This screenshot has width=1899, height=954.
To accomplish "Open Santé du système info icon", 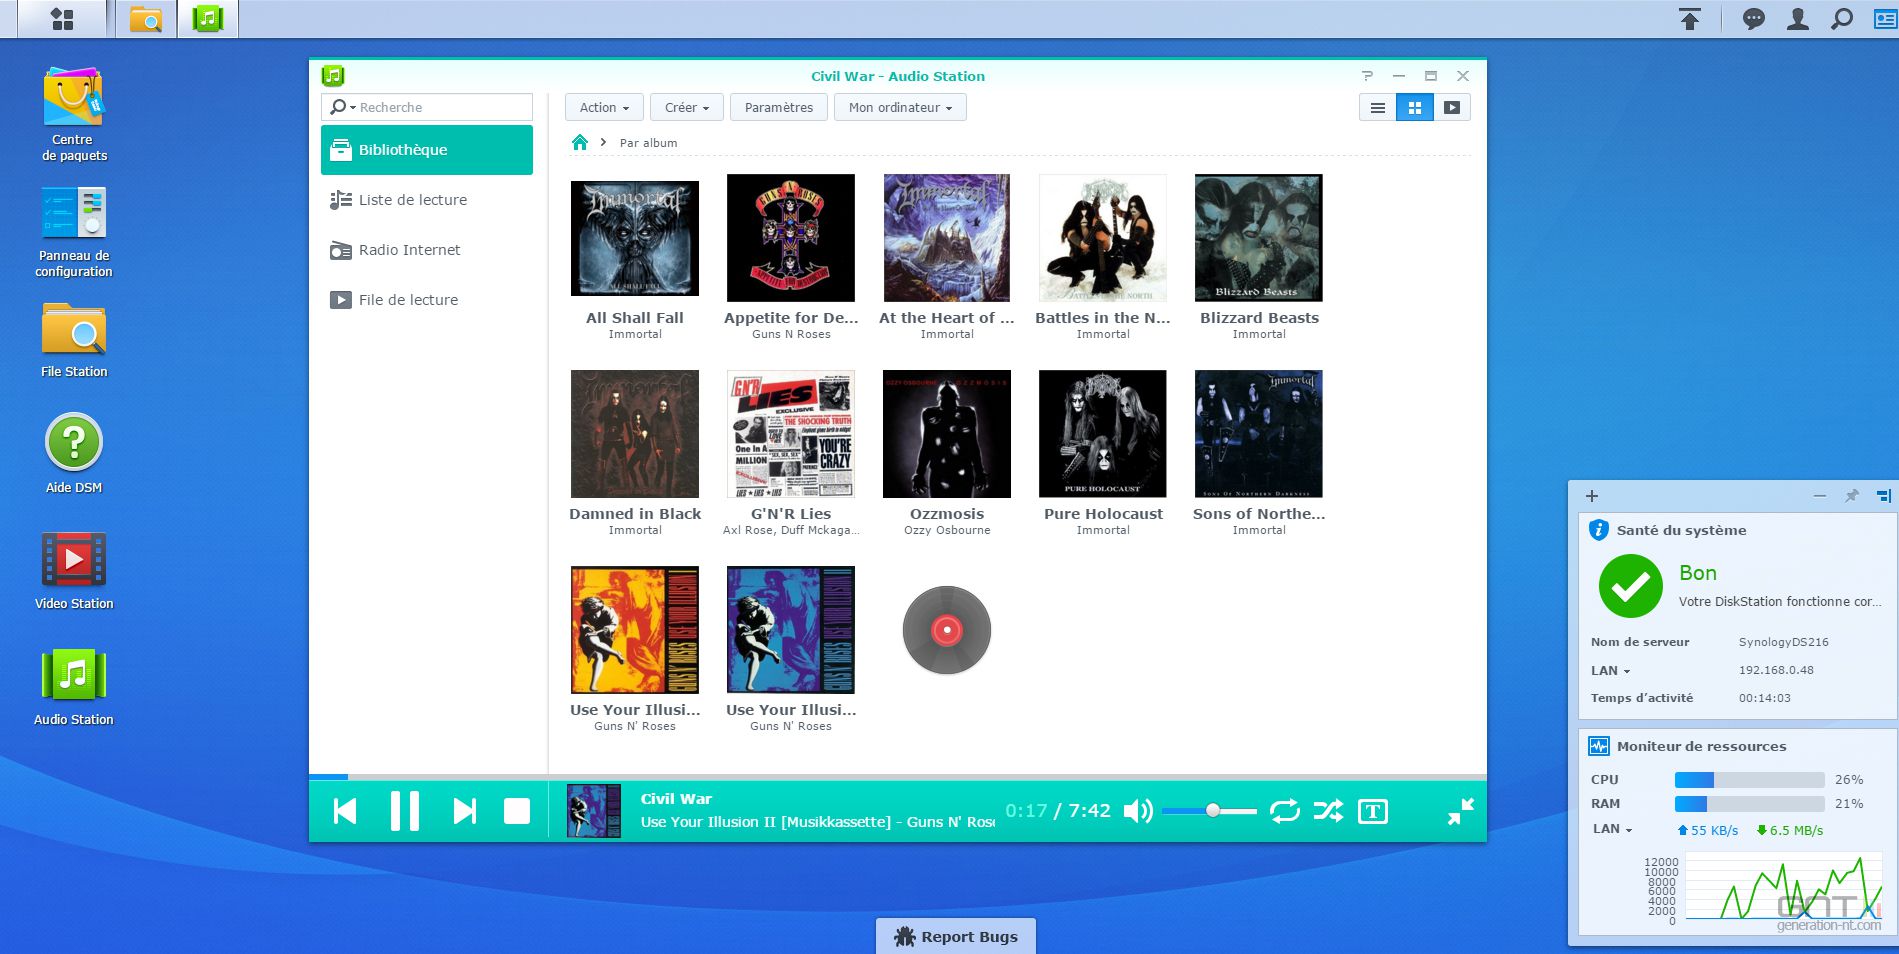I will tap(1599, 530).
